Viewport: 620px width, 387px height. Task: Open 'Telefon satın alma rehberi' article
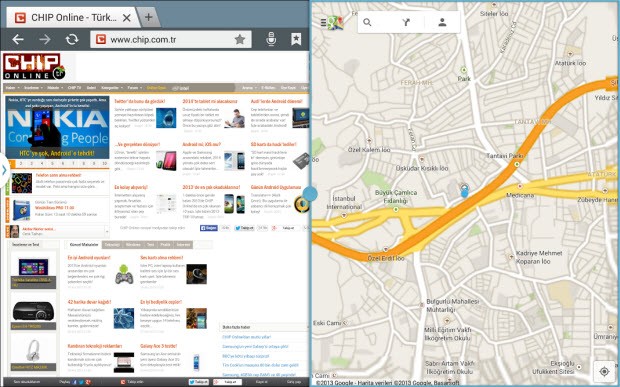(59, 175)
